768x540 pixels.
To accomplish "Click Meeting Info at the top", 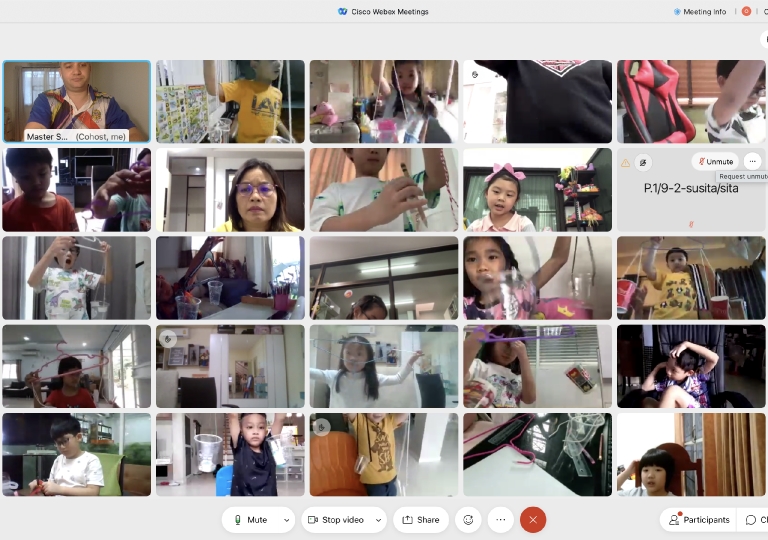I will click(x=700, y=12).
